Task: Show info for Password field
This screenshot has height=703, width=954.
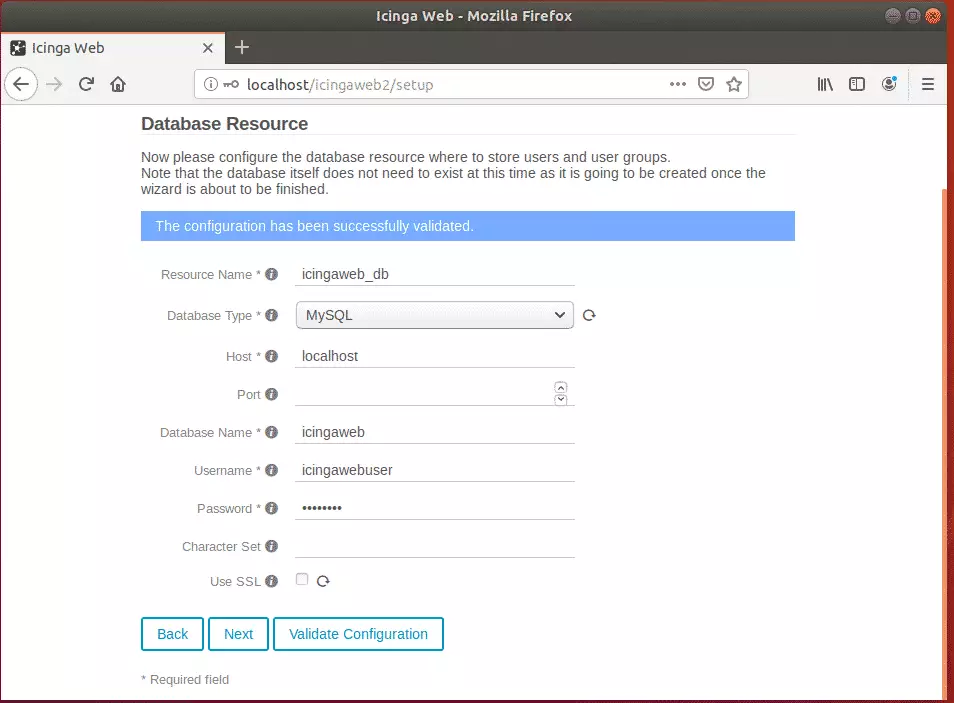Action: click(x=271, y=508)
